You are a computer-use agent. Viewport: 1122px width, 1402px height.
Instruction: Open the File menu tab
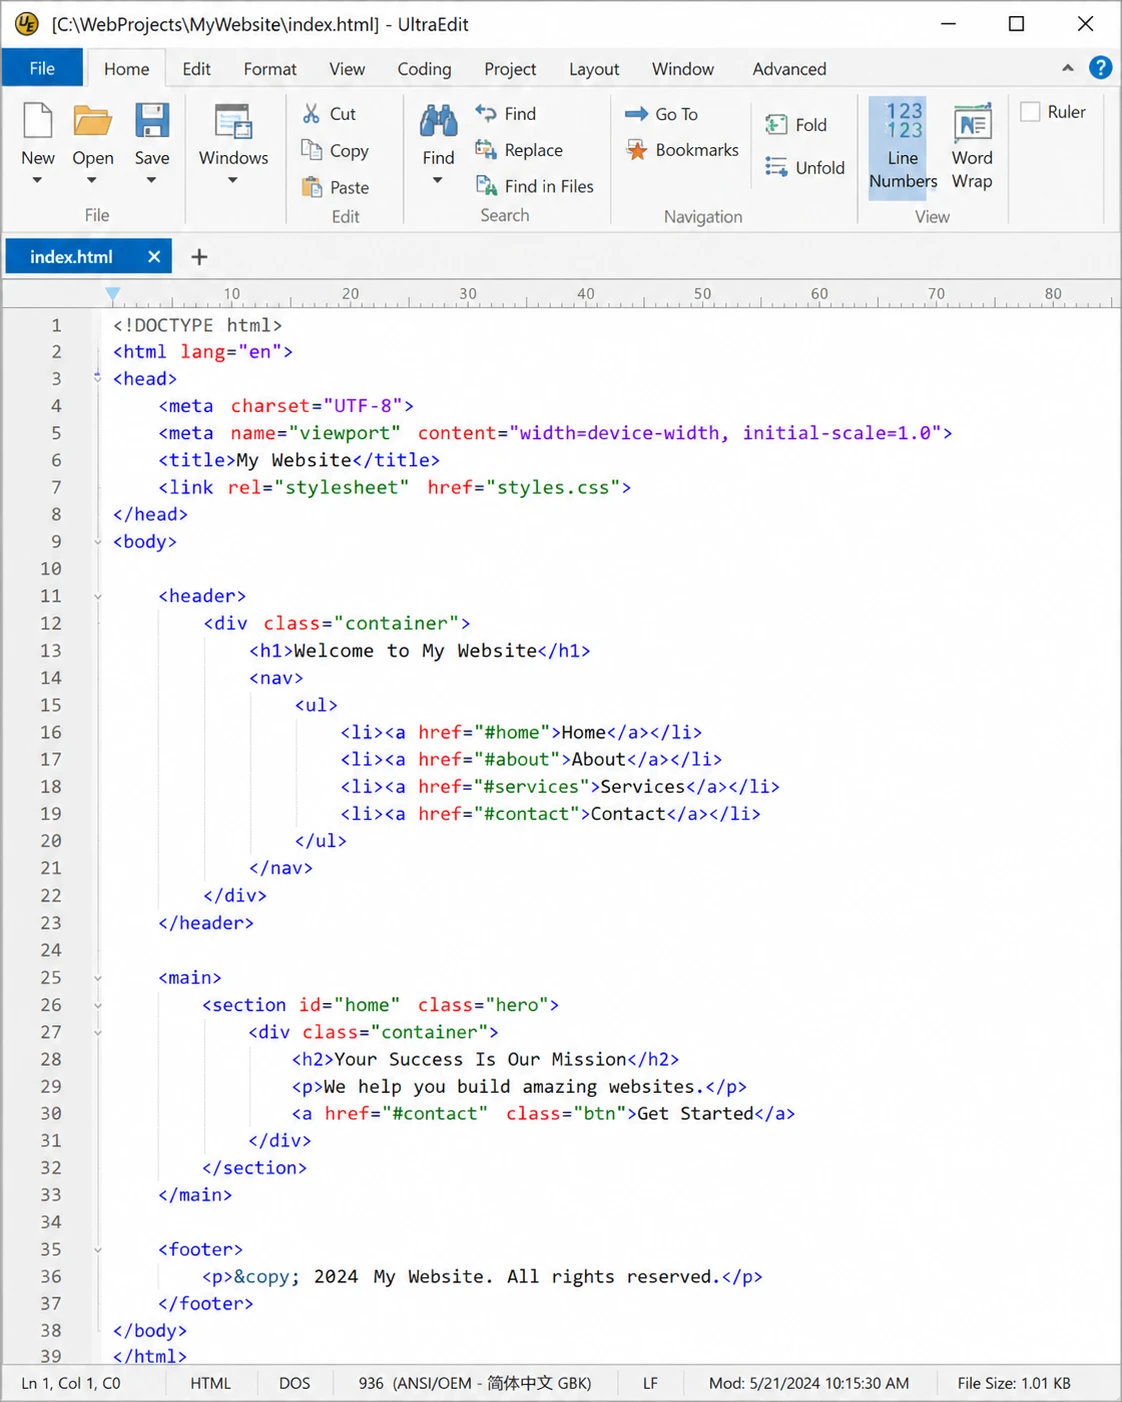(x=42, y=68)
